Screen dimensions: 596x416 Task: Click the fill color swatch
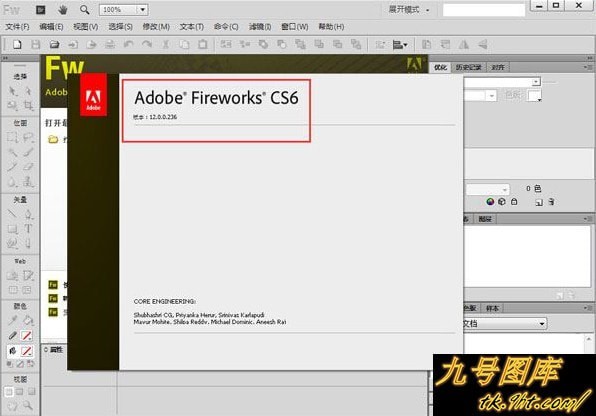pyautogui.click(x=26, y=351)
